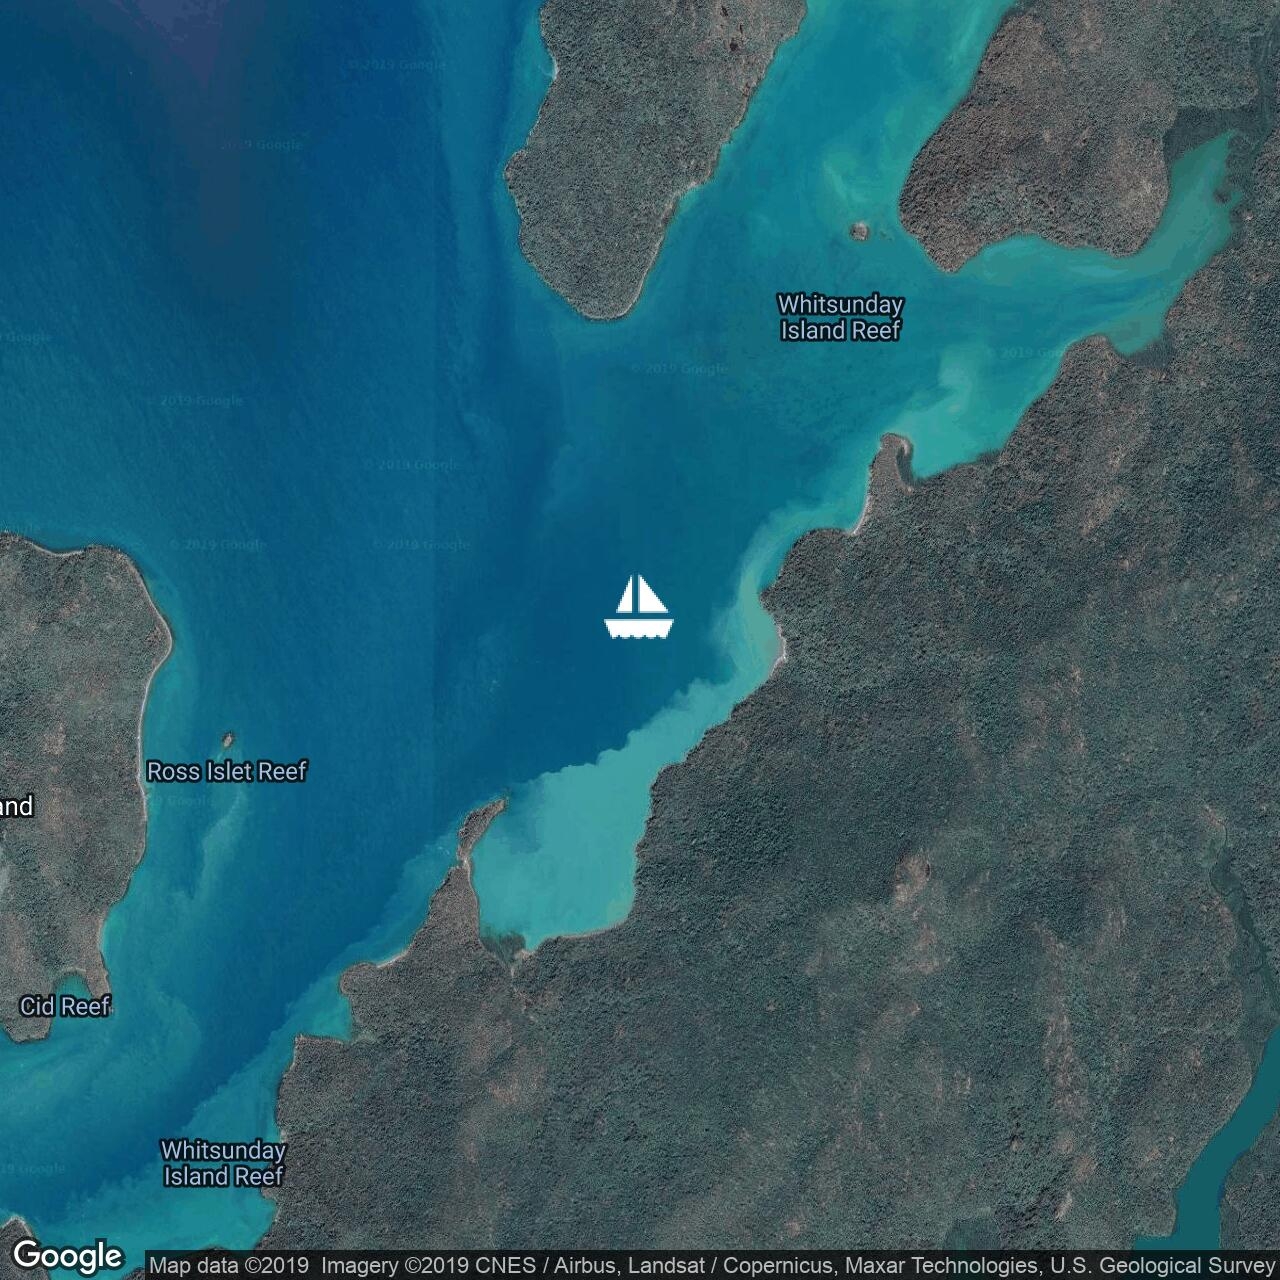Viewport: 1280px width, 1280px height.
Task: Click the upper-right Whitsunday Island Reef label
Action: click(840, 317)
